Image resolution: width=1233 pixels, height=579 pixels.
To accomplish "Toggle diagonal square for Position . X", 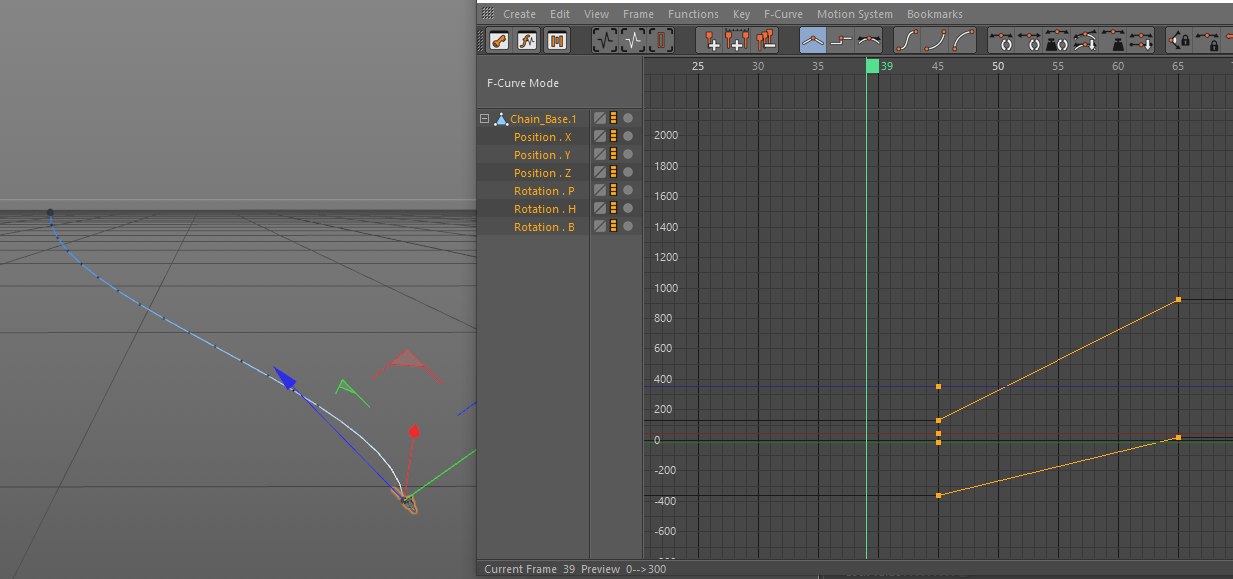I will [600, 137].
